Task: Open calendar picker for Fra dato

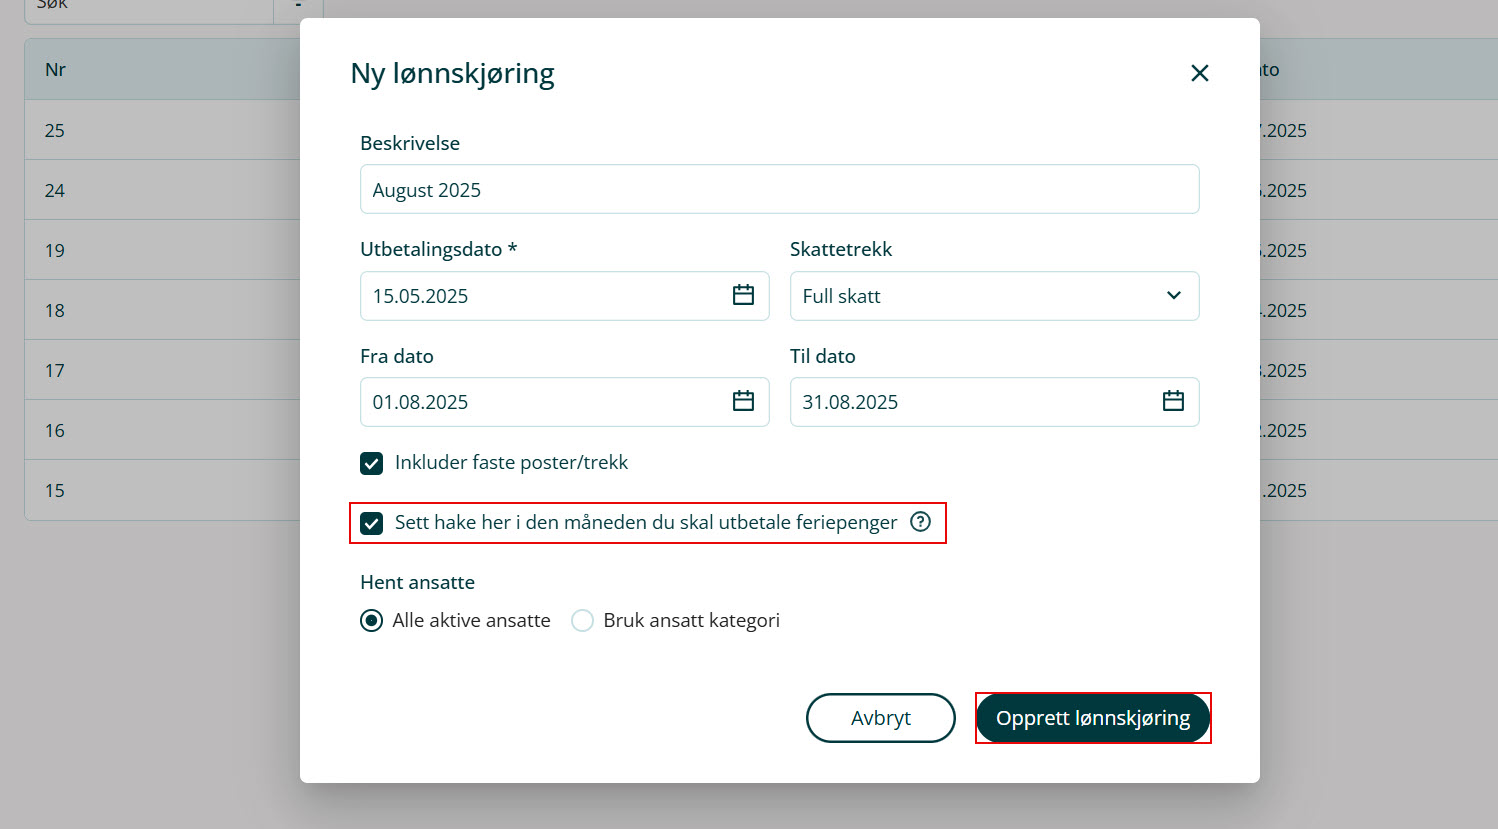Action: [743, 401]
